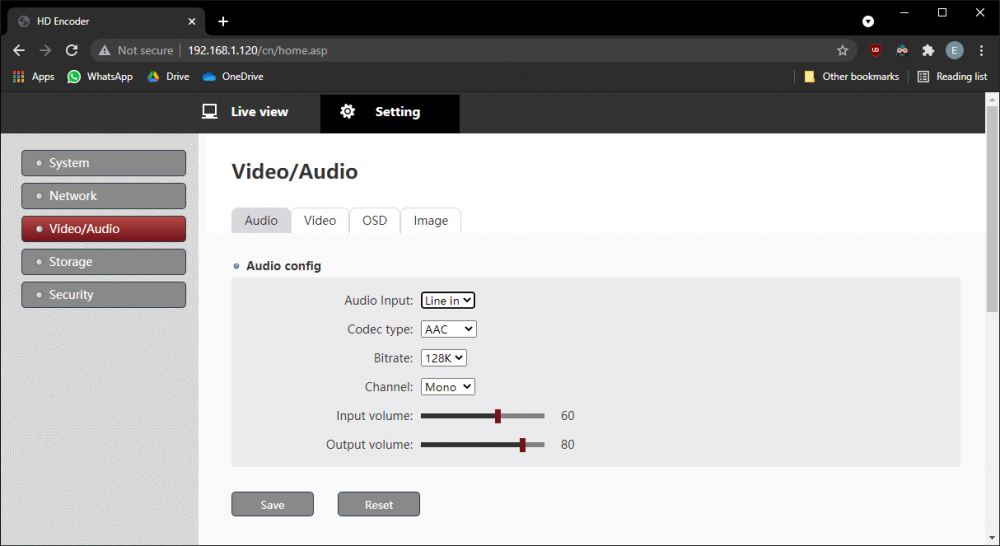1000x546 pixels.
Task: Open the Other bookmarks folder
Action: [851, 77]
